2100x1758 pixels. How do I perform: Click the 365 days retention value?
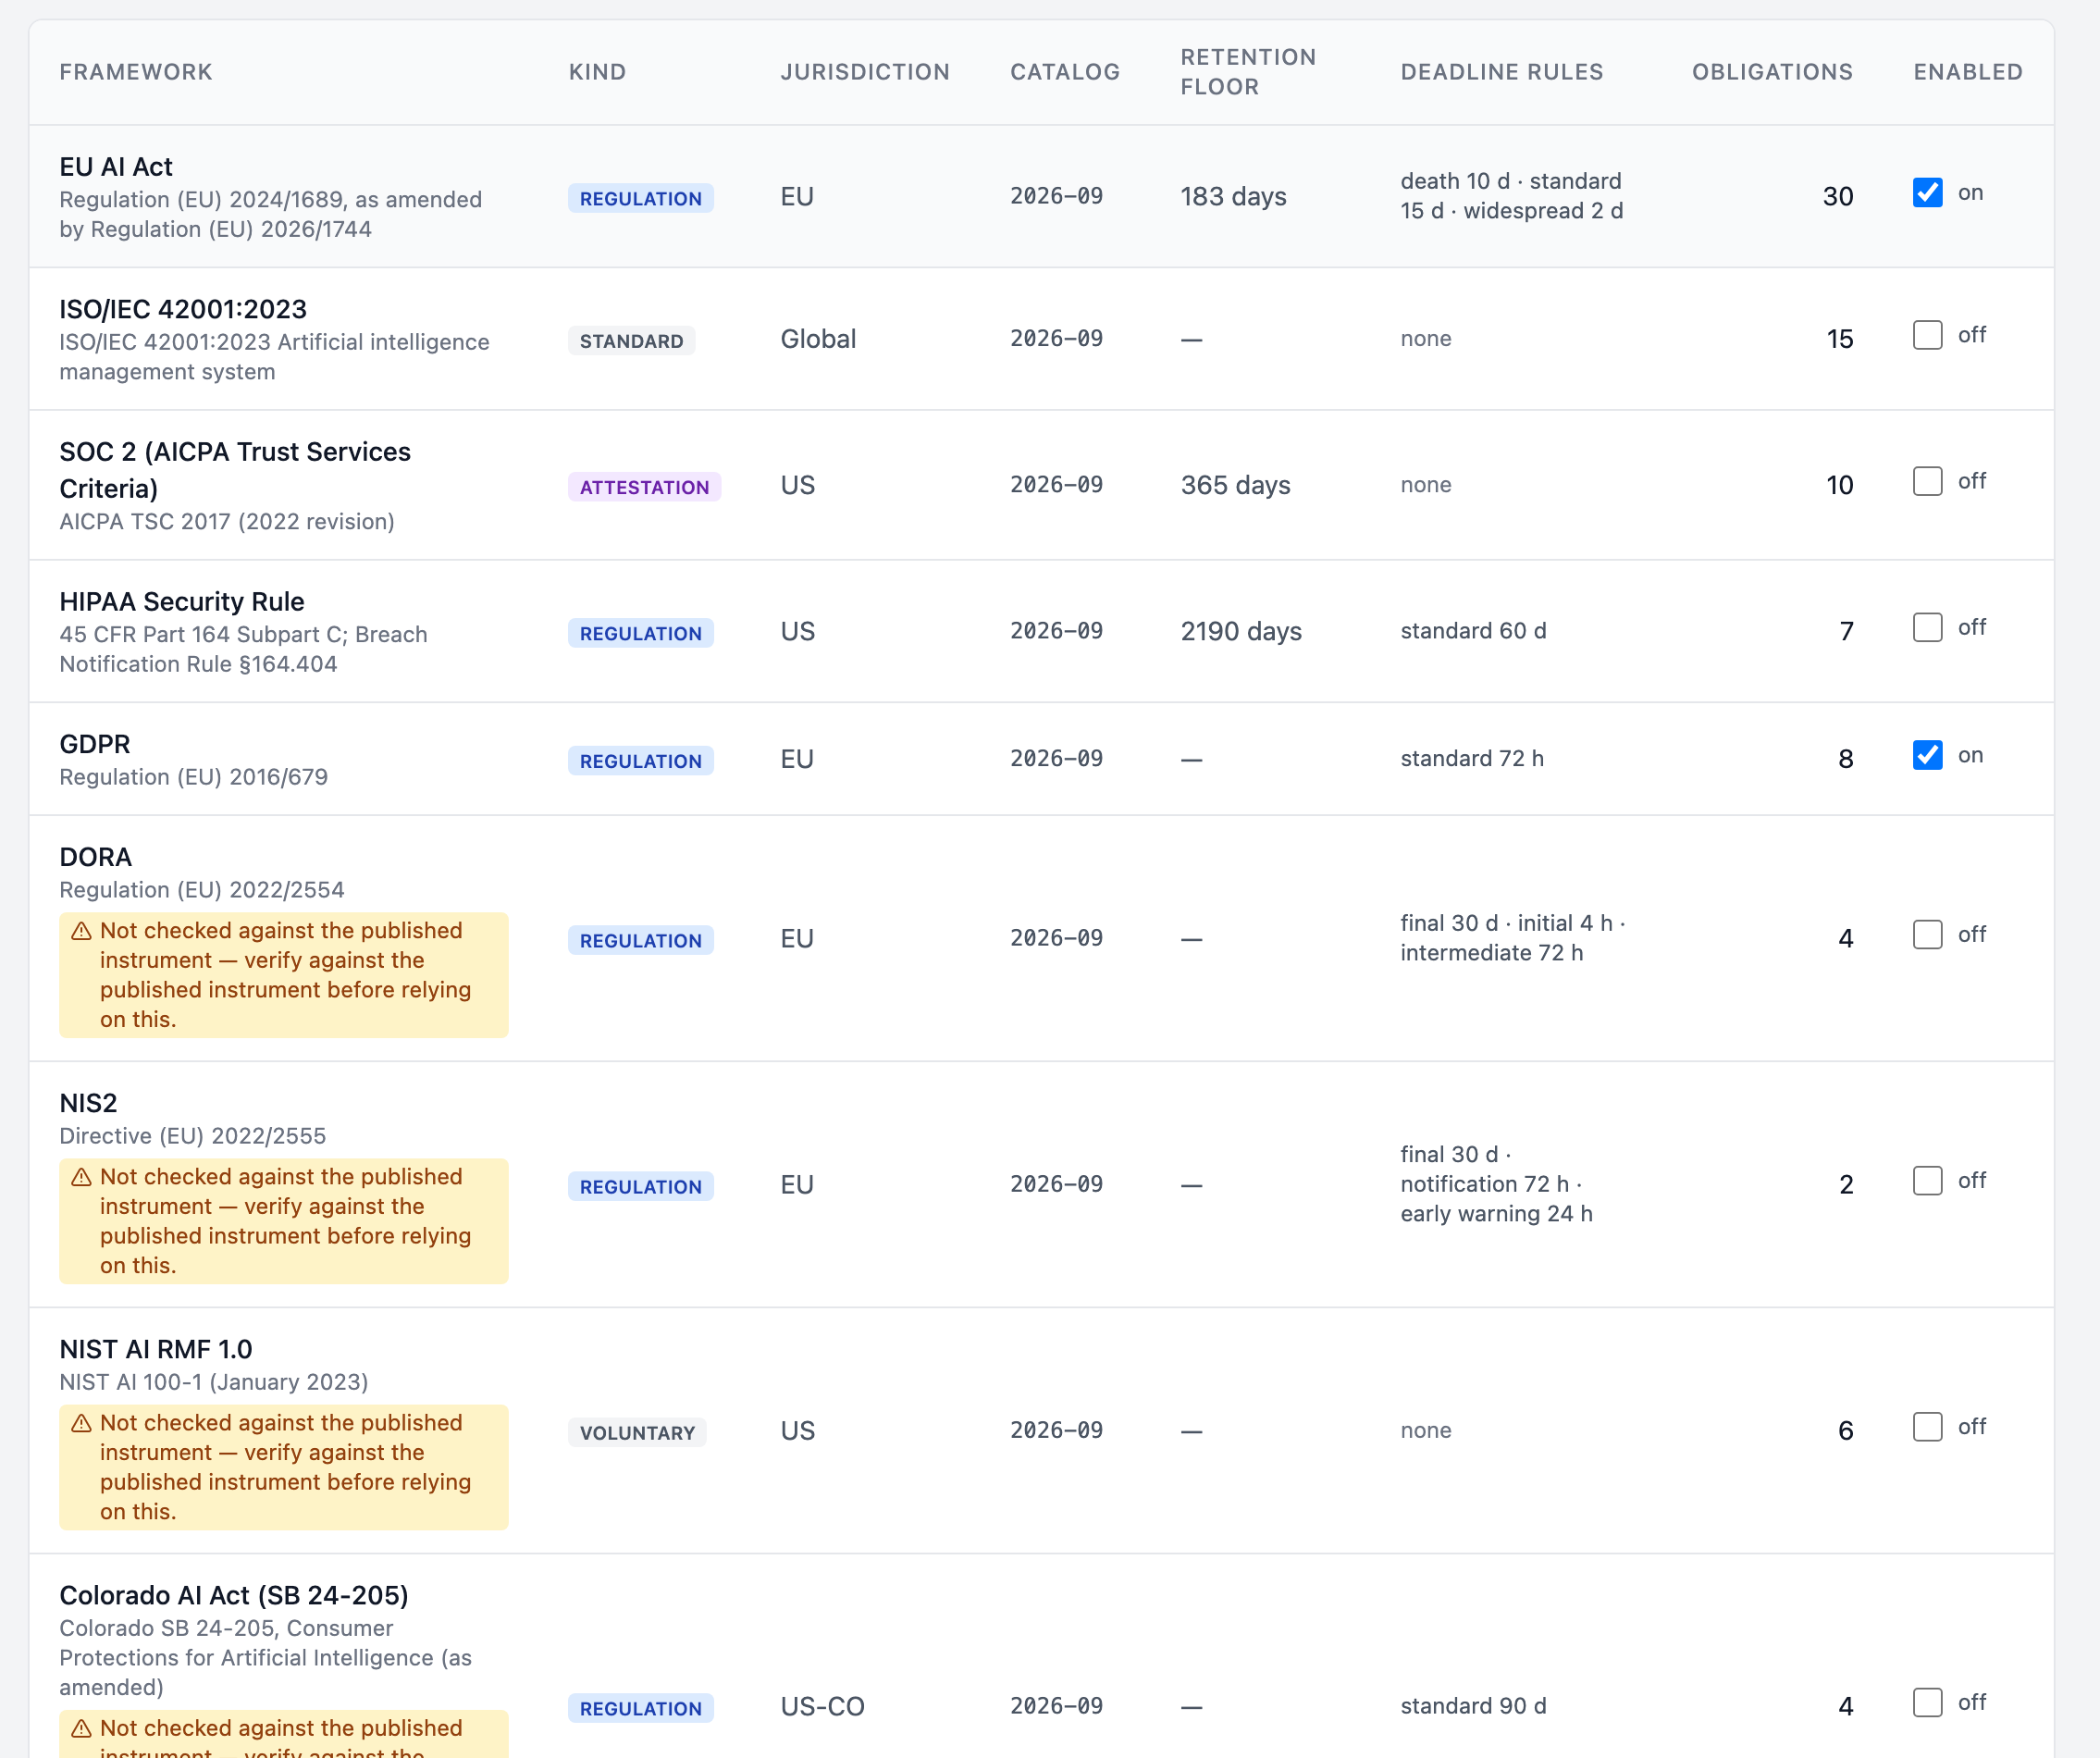[x=1235, y=485]
